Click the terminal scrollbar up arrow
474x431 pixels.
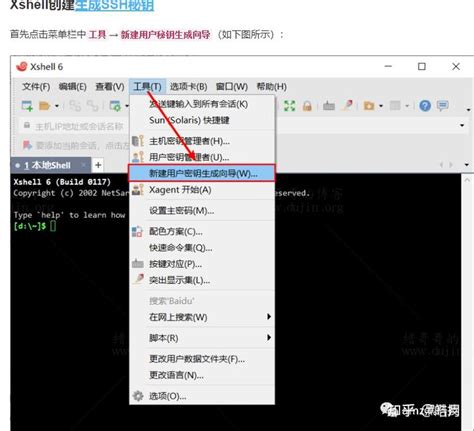tap(467, 180)
